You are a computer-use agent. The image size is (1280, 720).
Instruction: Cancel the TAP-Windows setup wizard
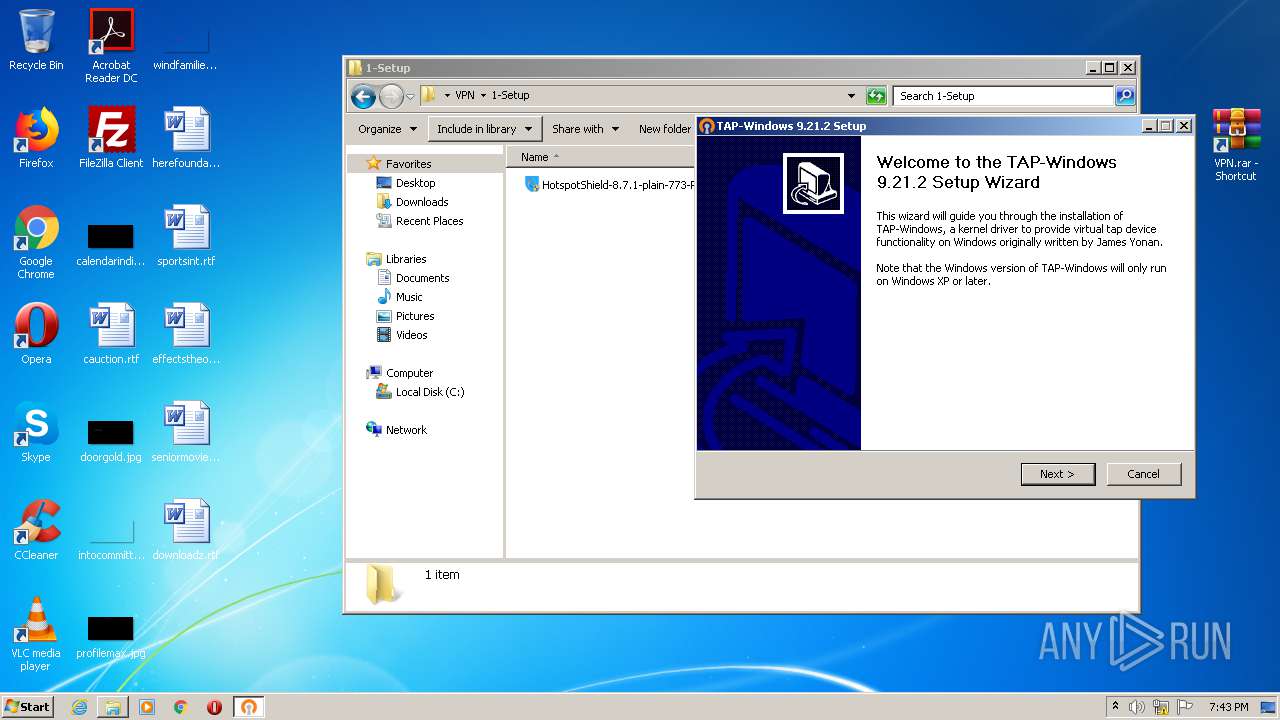click(x=1144, y=474)
